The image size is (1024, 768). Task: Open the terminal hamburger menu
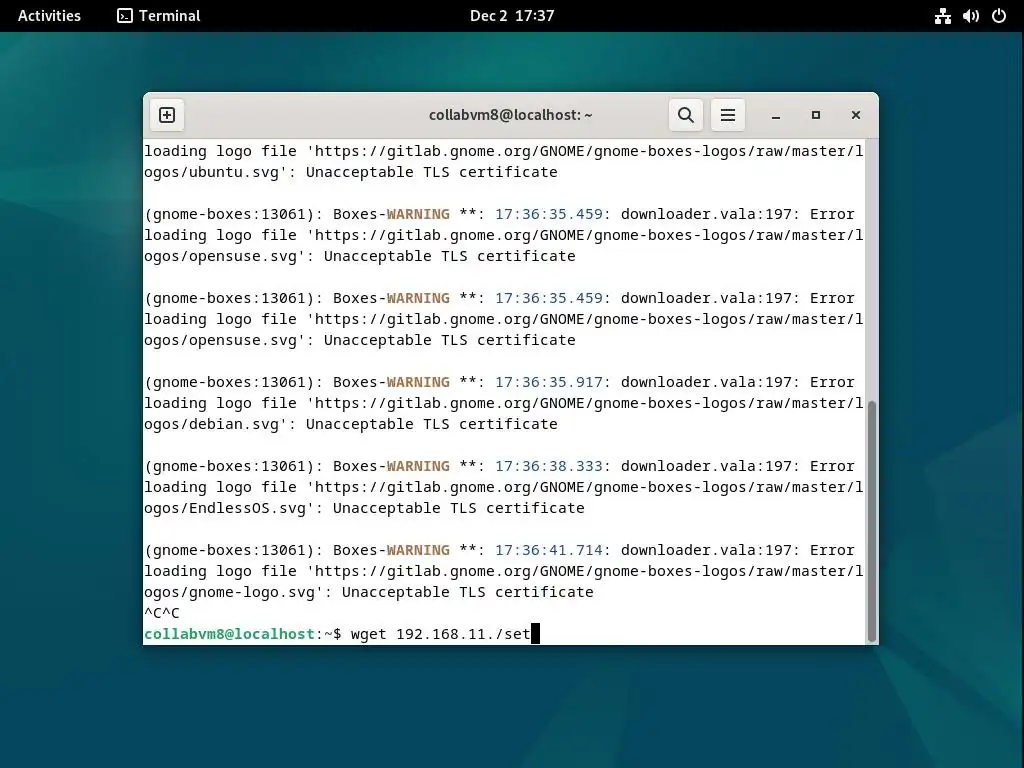[x=728, y=115]
